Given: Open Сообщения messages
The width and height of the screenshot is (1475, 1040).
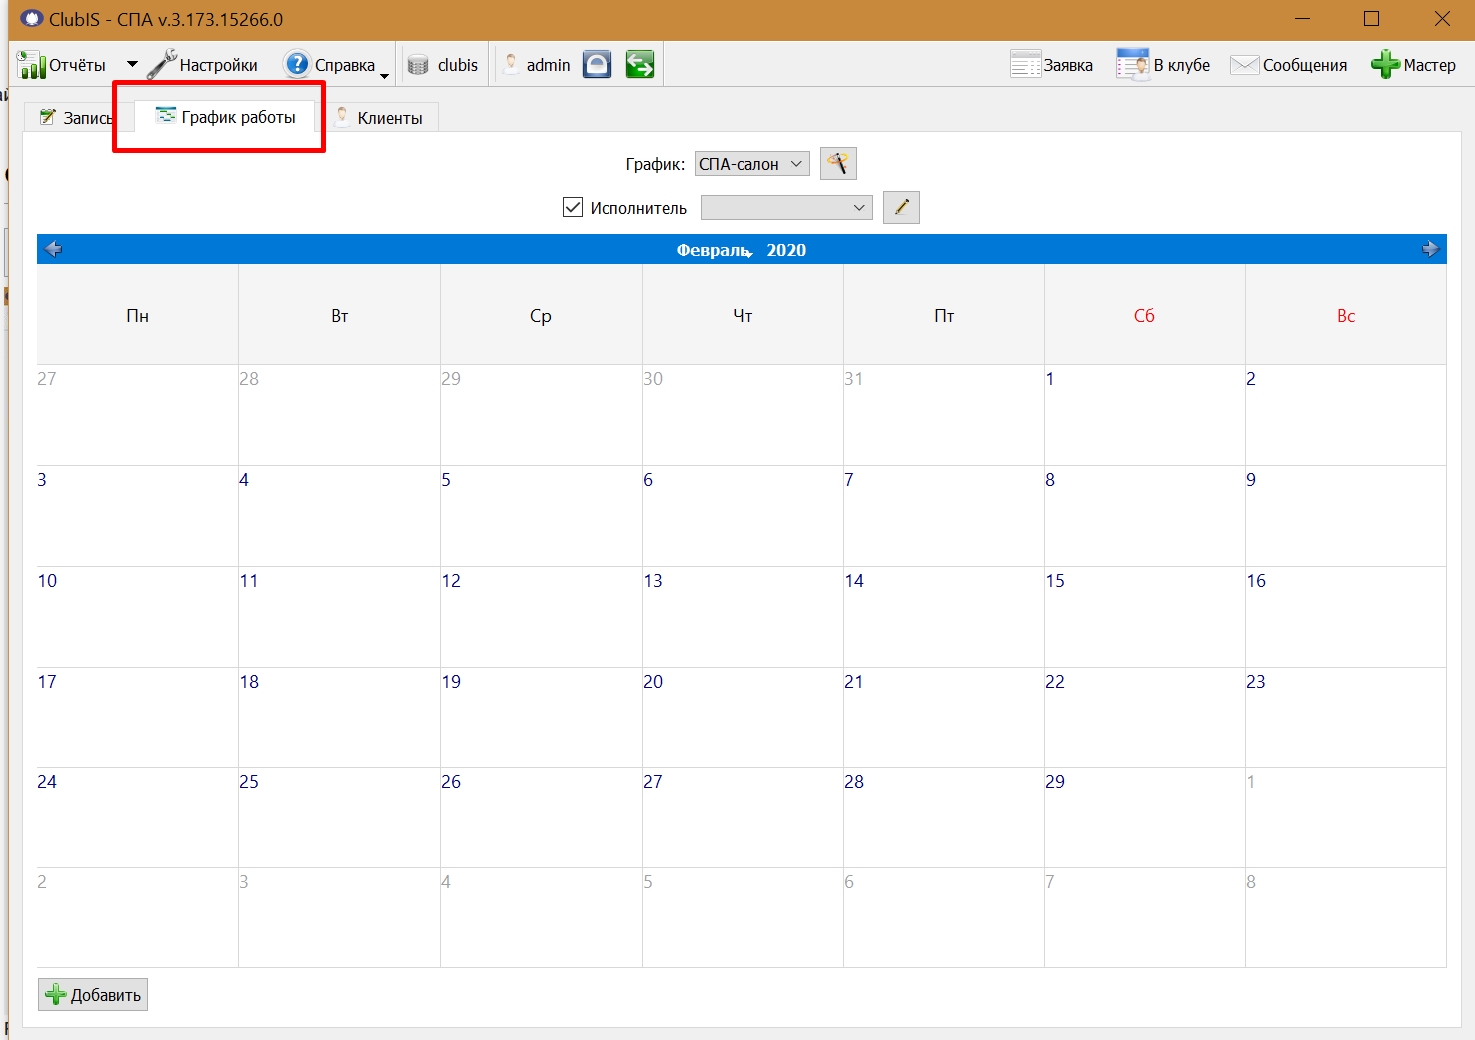Looking at the screenshot, I should pos(1288,65).
